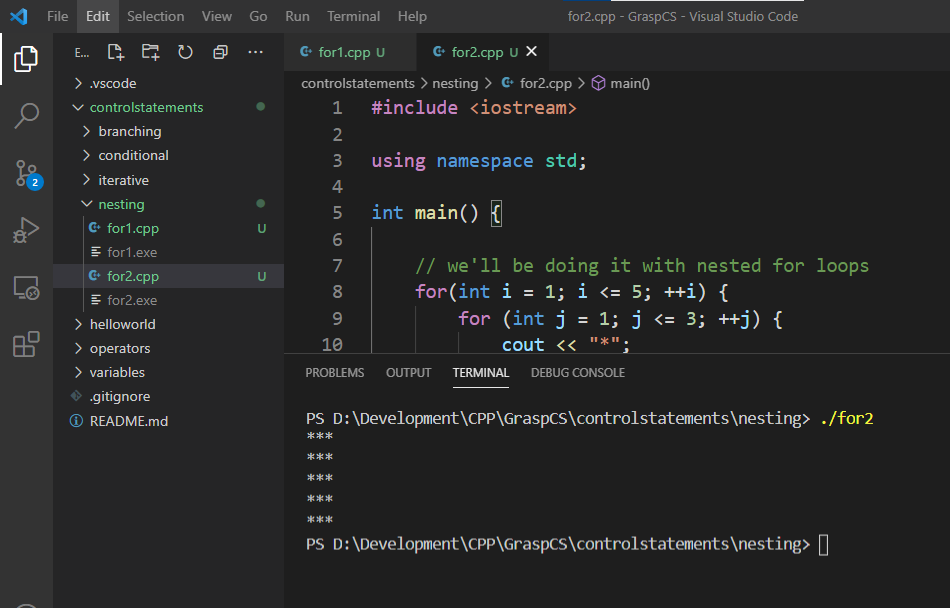Viewport: 950px width, 608px height.
Task: Collapse all folders in the Explorer
Action: point(219,52)
